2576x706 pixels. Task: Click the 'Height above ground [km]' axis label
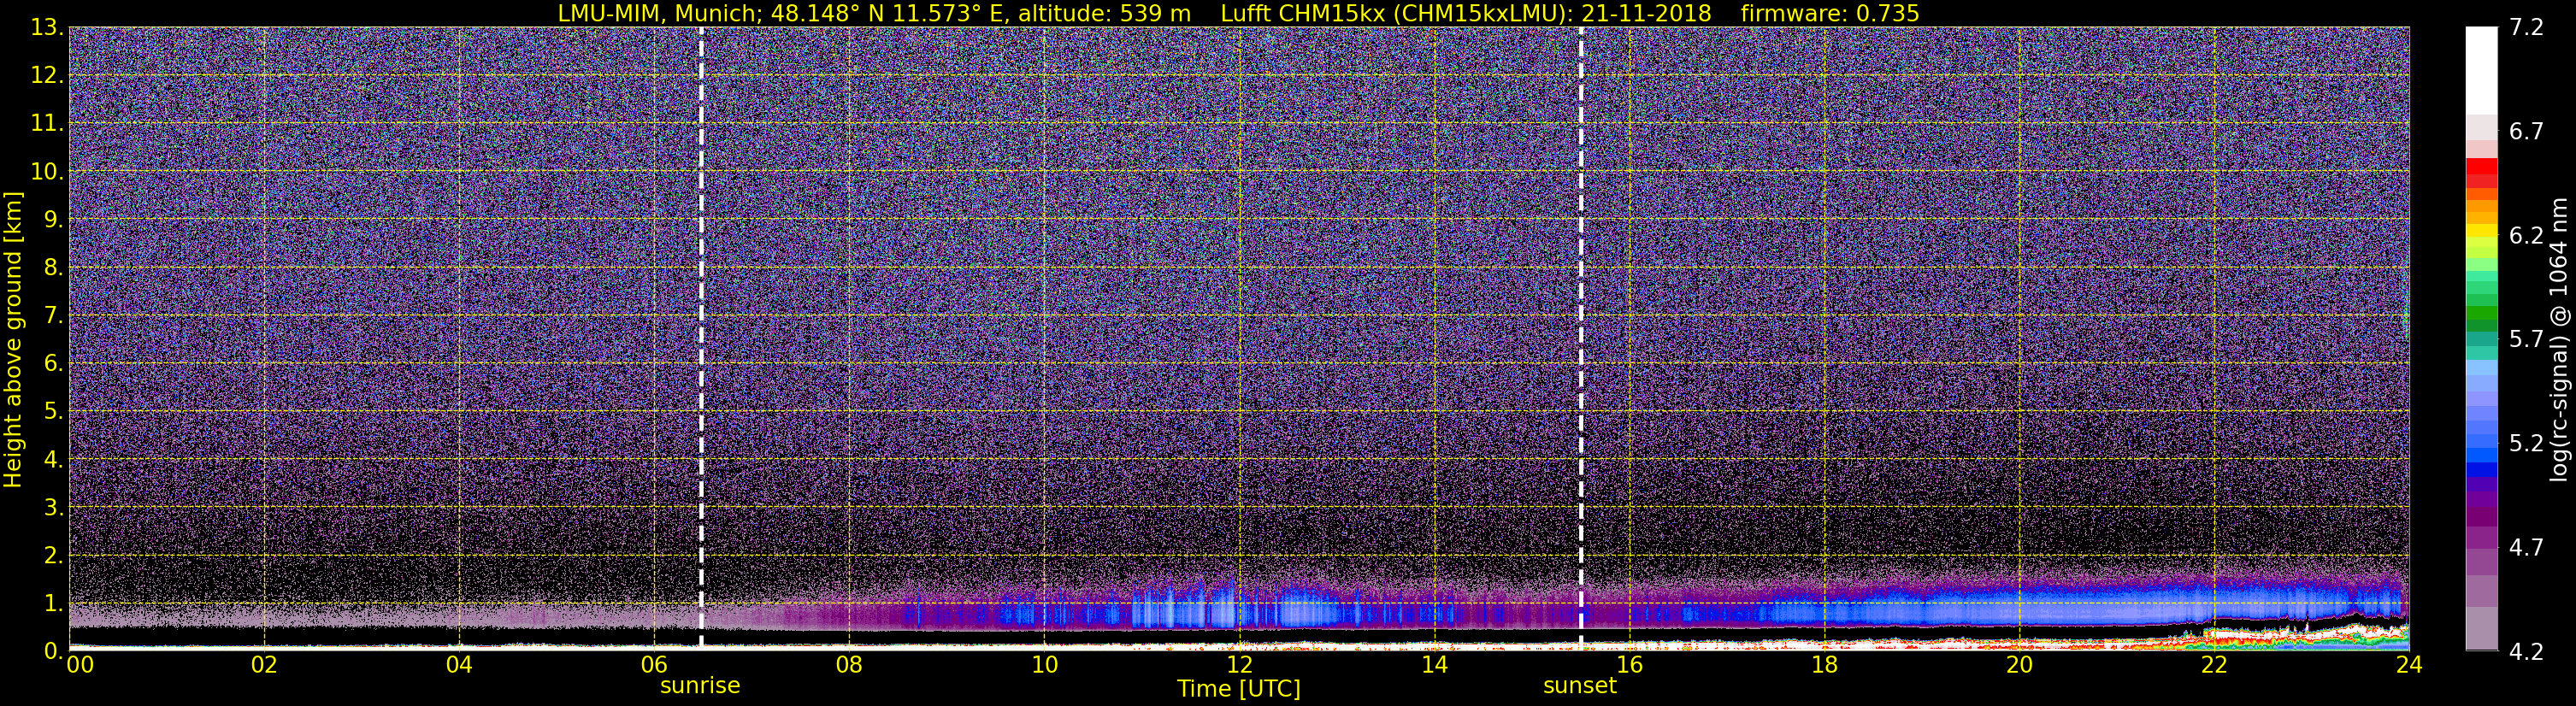[13, 340]
